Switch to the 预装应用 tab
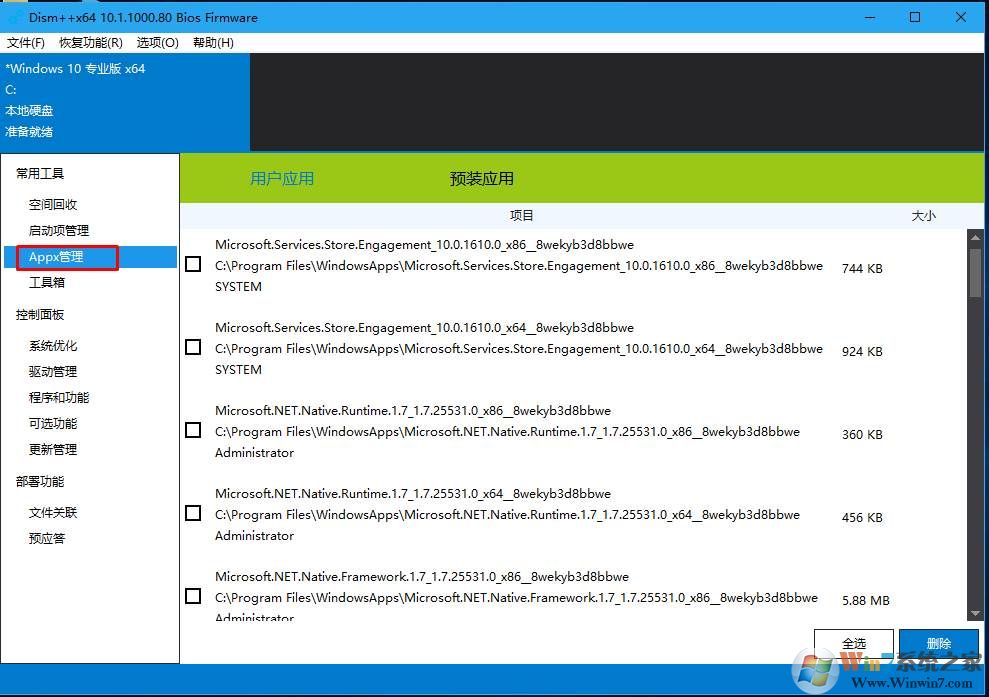 (x=481, y=179)
